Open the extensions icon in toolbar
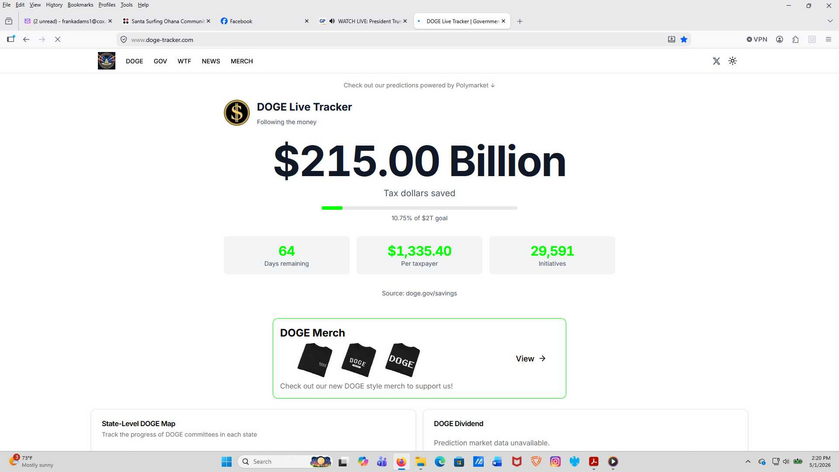This screenshot has width=839, height=472. tap(796, 40)
